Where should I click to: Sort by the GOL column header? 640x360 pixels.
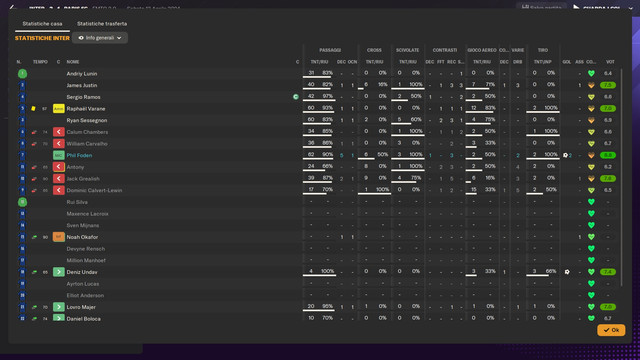pyautogui.click(x=567, y=62)
